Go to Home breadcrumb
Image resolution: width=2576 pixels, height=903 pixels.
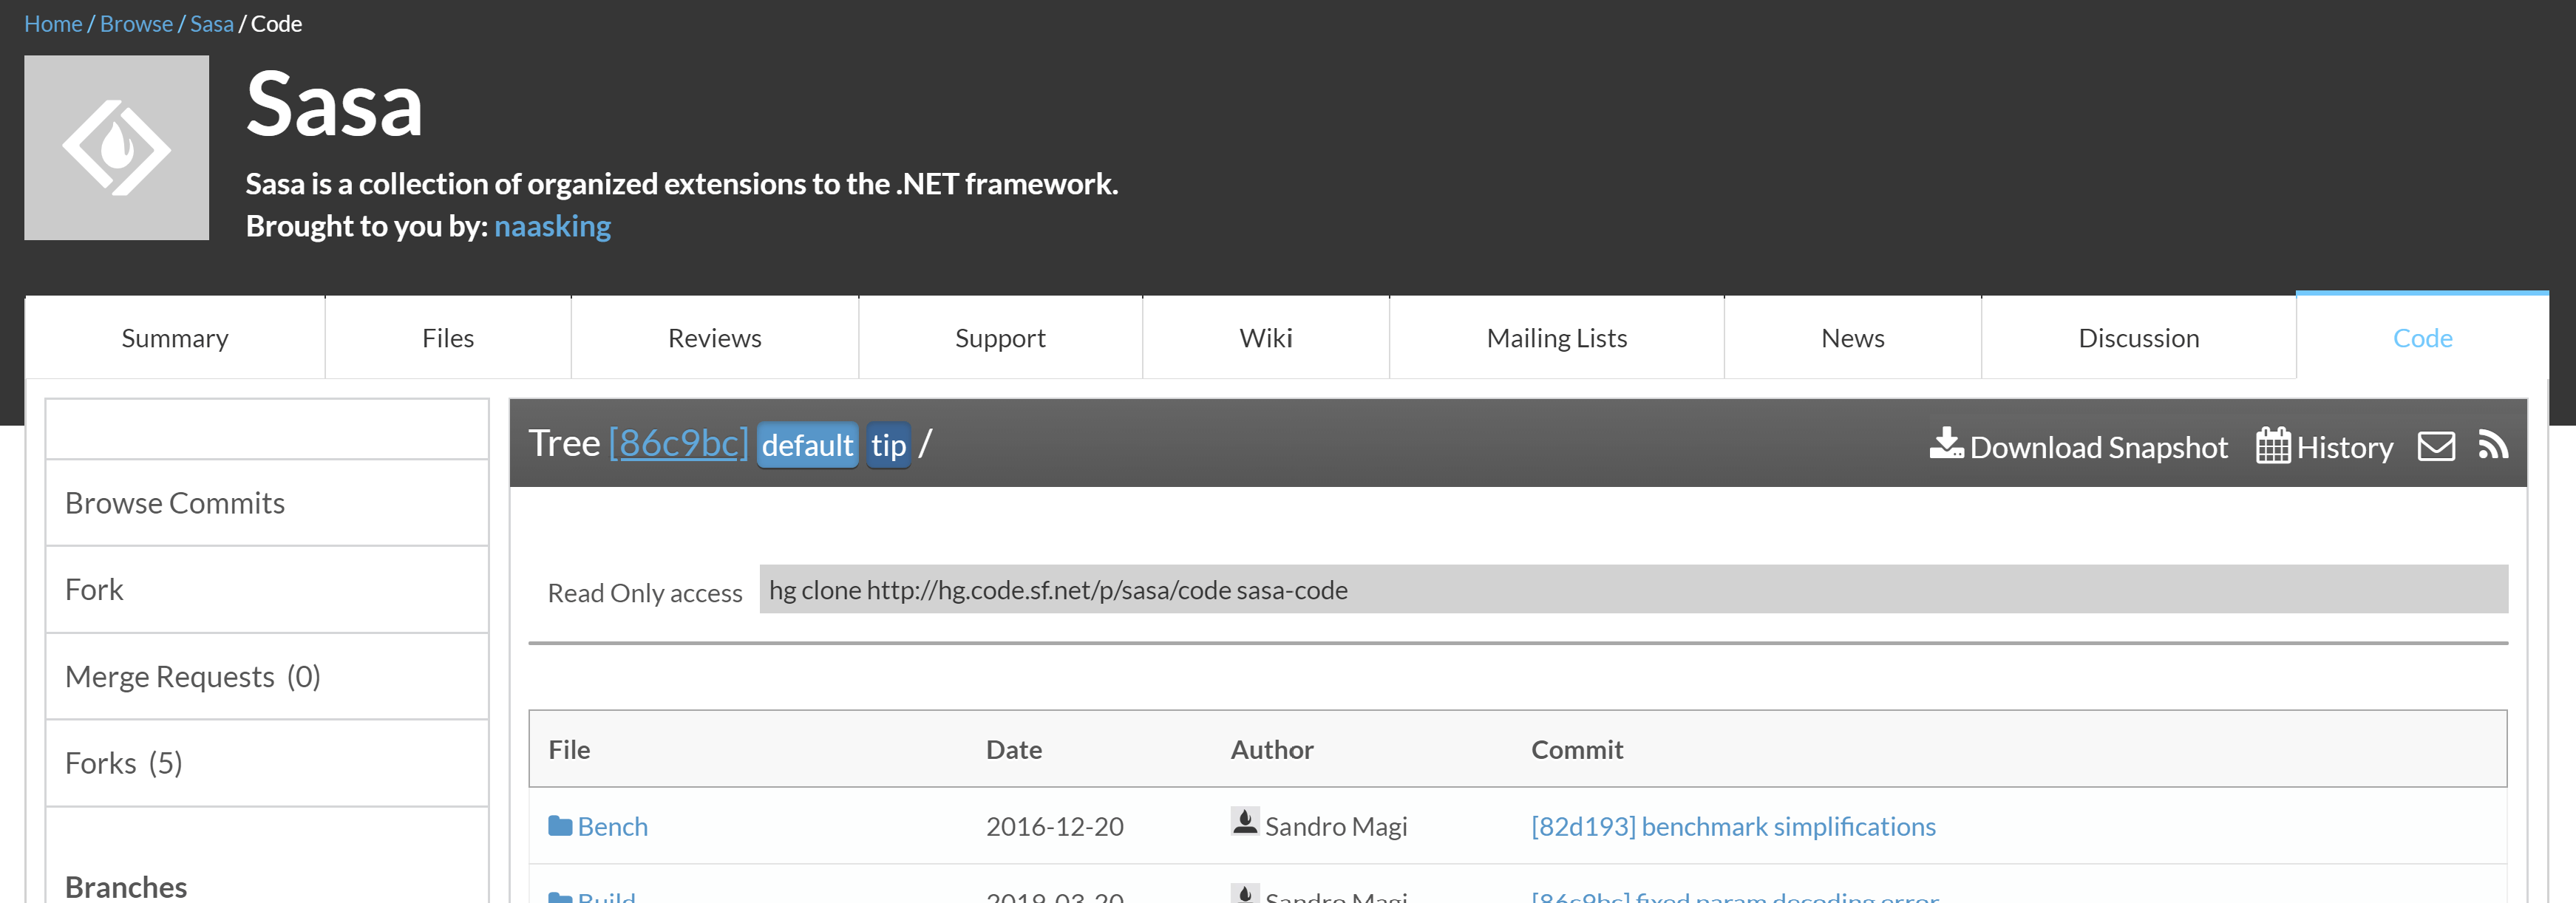coord(53,24)
